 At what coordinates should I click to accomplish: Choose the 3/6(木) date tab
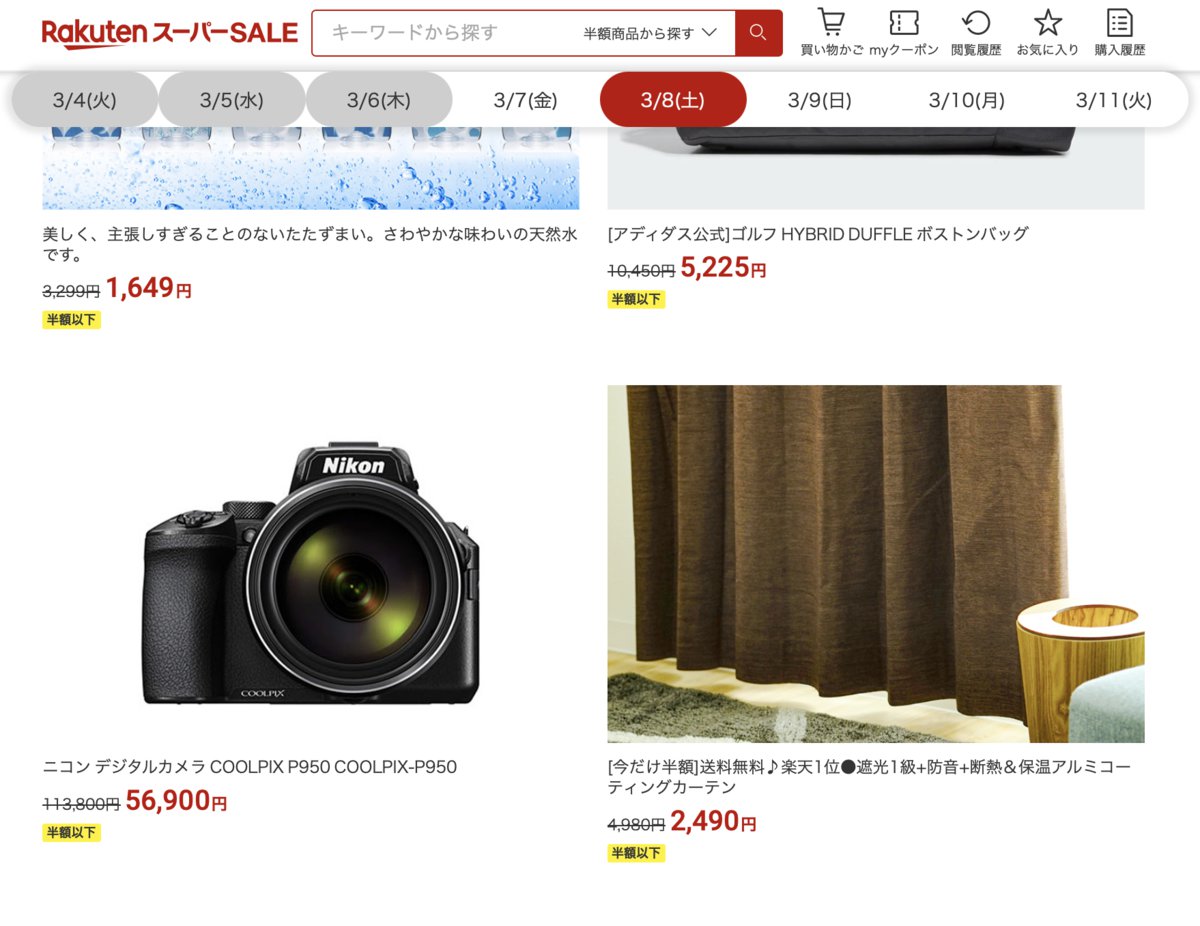(379, 100)
